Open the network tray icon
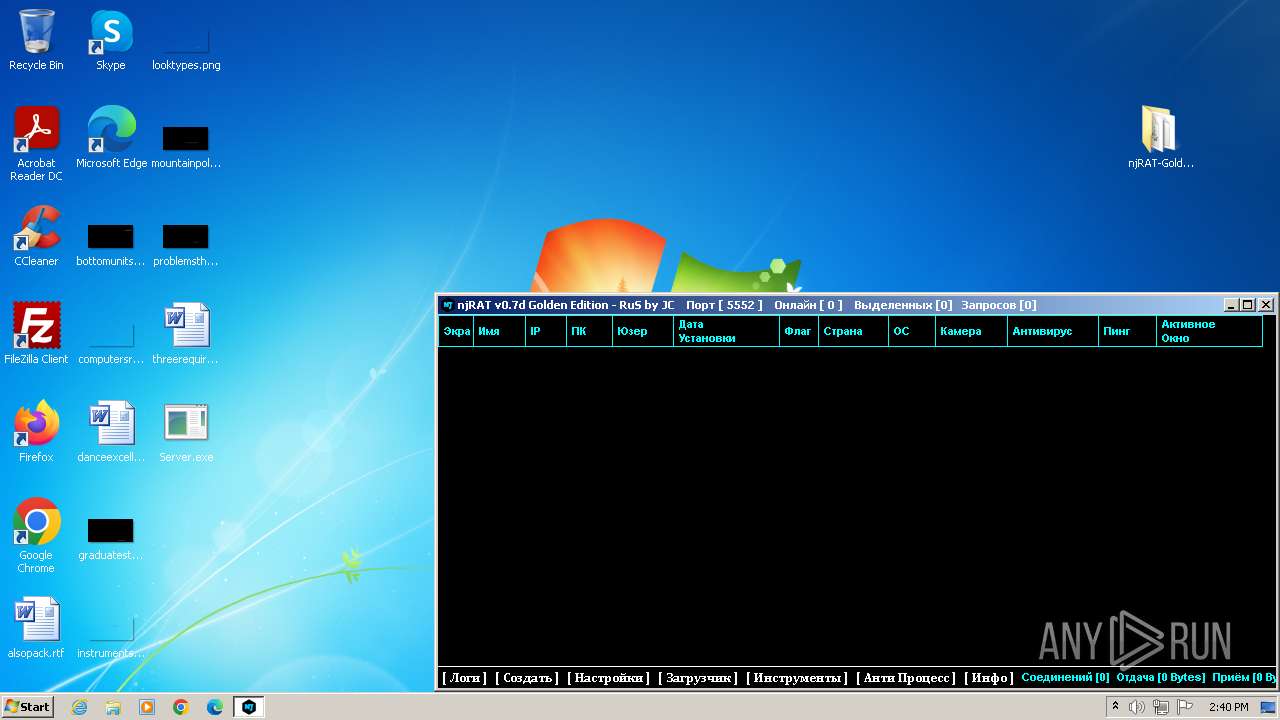This screenshot has width=1280, height=720. click(1161, 707)
